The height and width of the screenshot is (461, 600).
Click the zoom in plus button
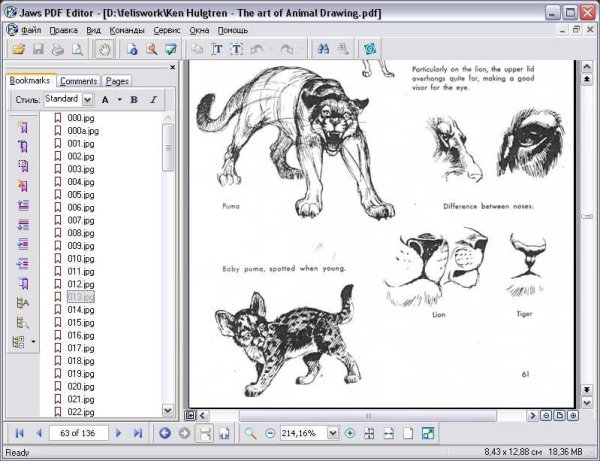350,433
